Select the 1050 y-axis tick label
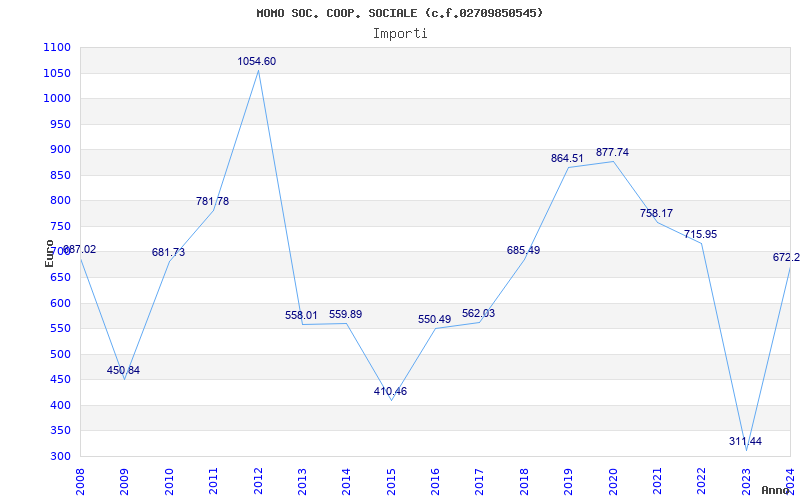800x500 pixels. point(58,73)
